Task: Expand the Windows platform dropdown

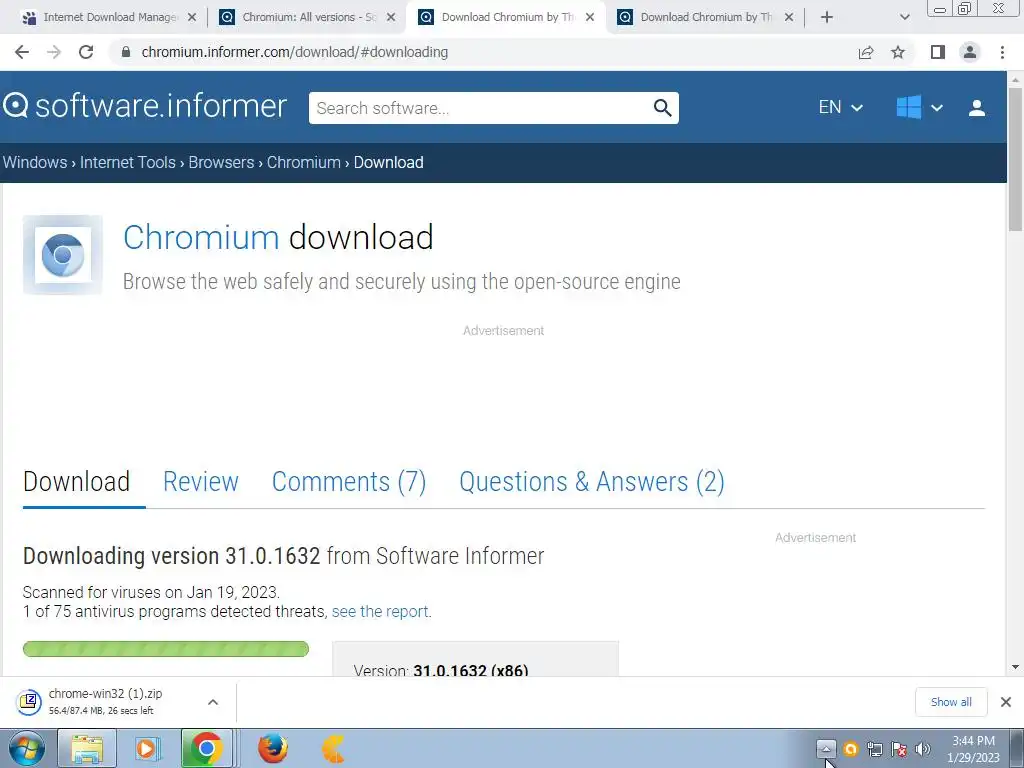Action: pos(920,107)
